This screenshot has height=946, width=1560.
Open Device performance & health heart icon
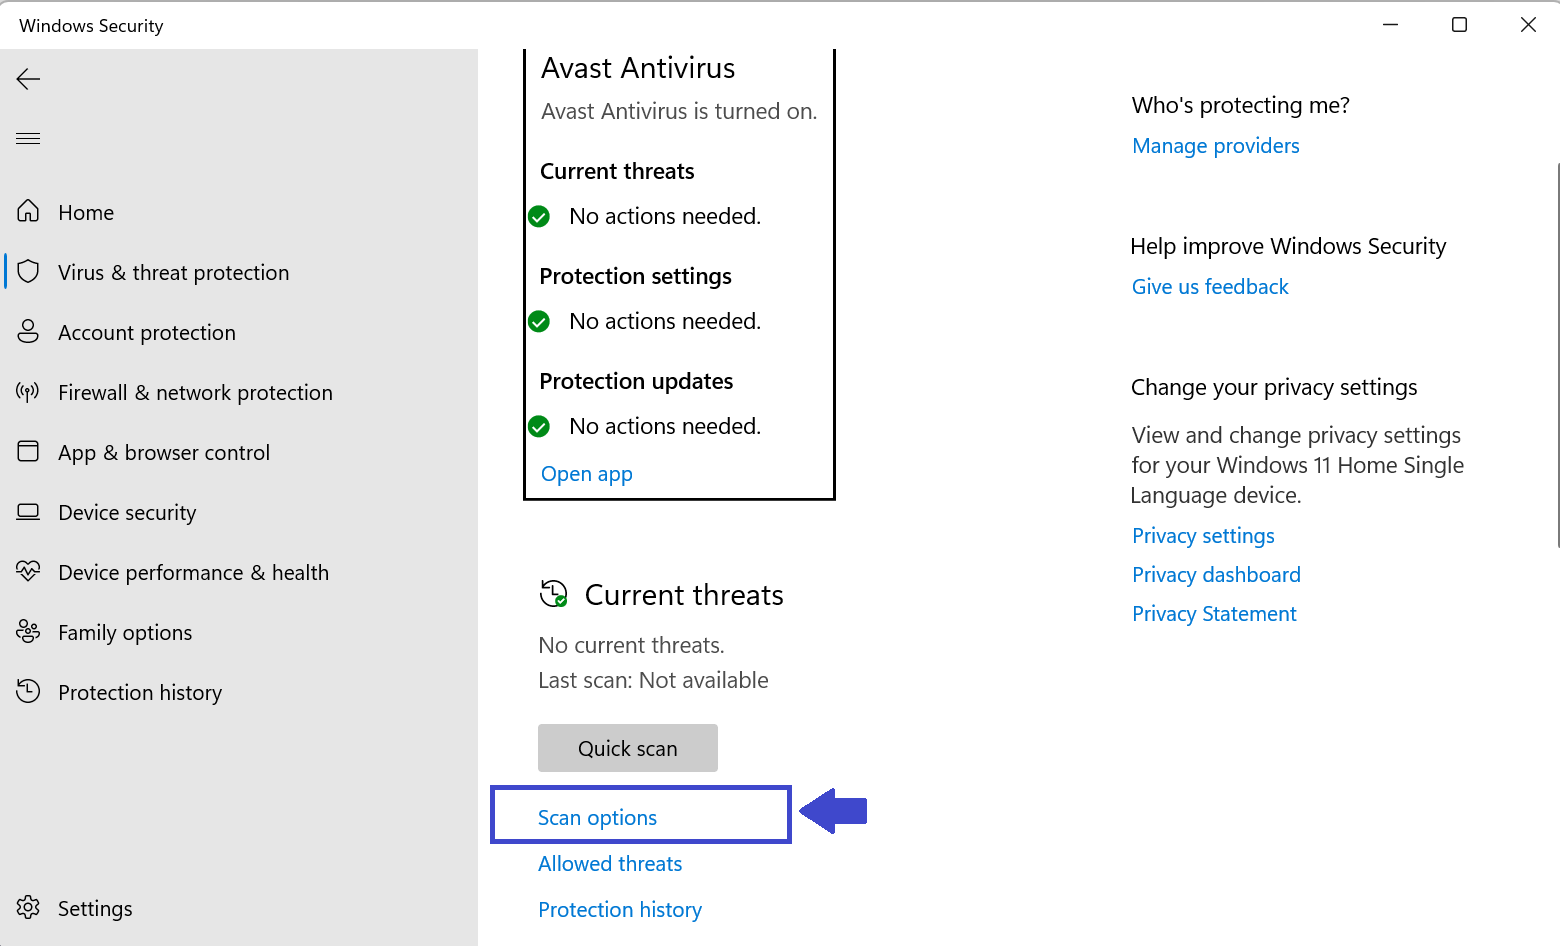tap(28, 572)
